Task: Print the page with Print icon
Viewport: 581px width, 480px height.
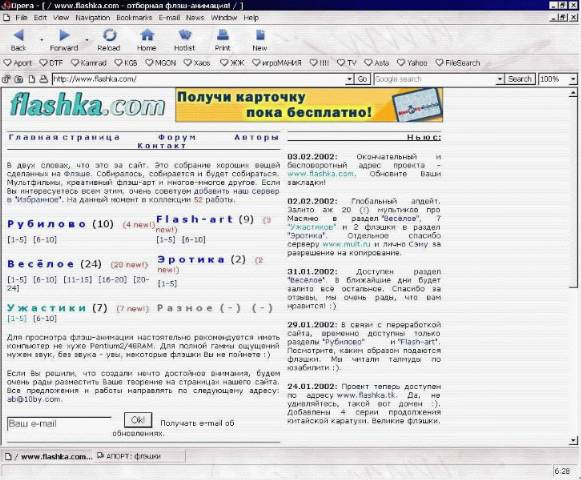Action: pyautogui.click(x=222, y=40)
